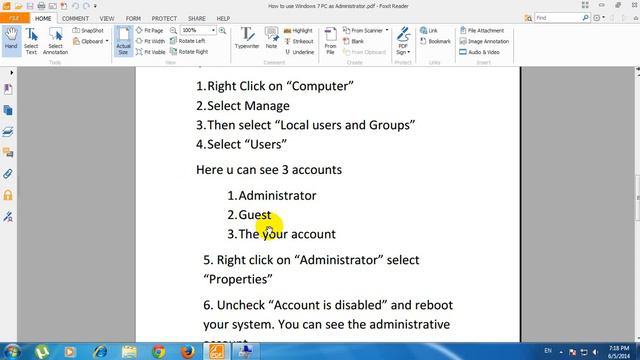Open the 100% zoom level dropdown
This screenshot has height=360, width=640.
(213, 31)
